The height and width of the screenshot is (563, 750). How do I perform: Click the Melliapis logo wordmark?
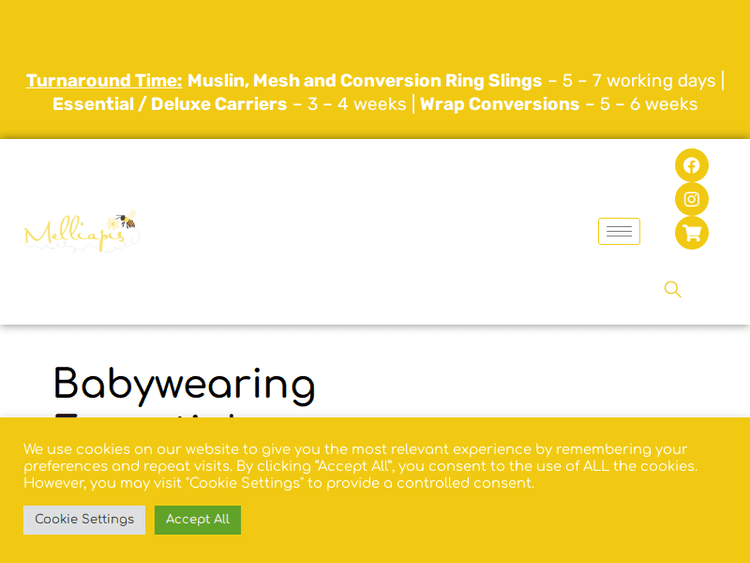point(70,236)
